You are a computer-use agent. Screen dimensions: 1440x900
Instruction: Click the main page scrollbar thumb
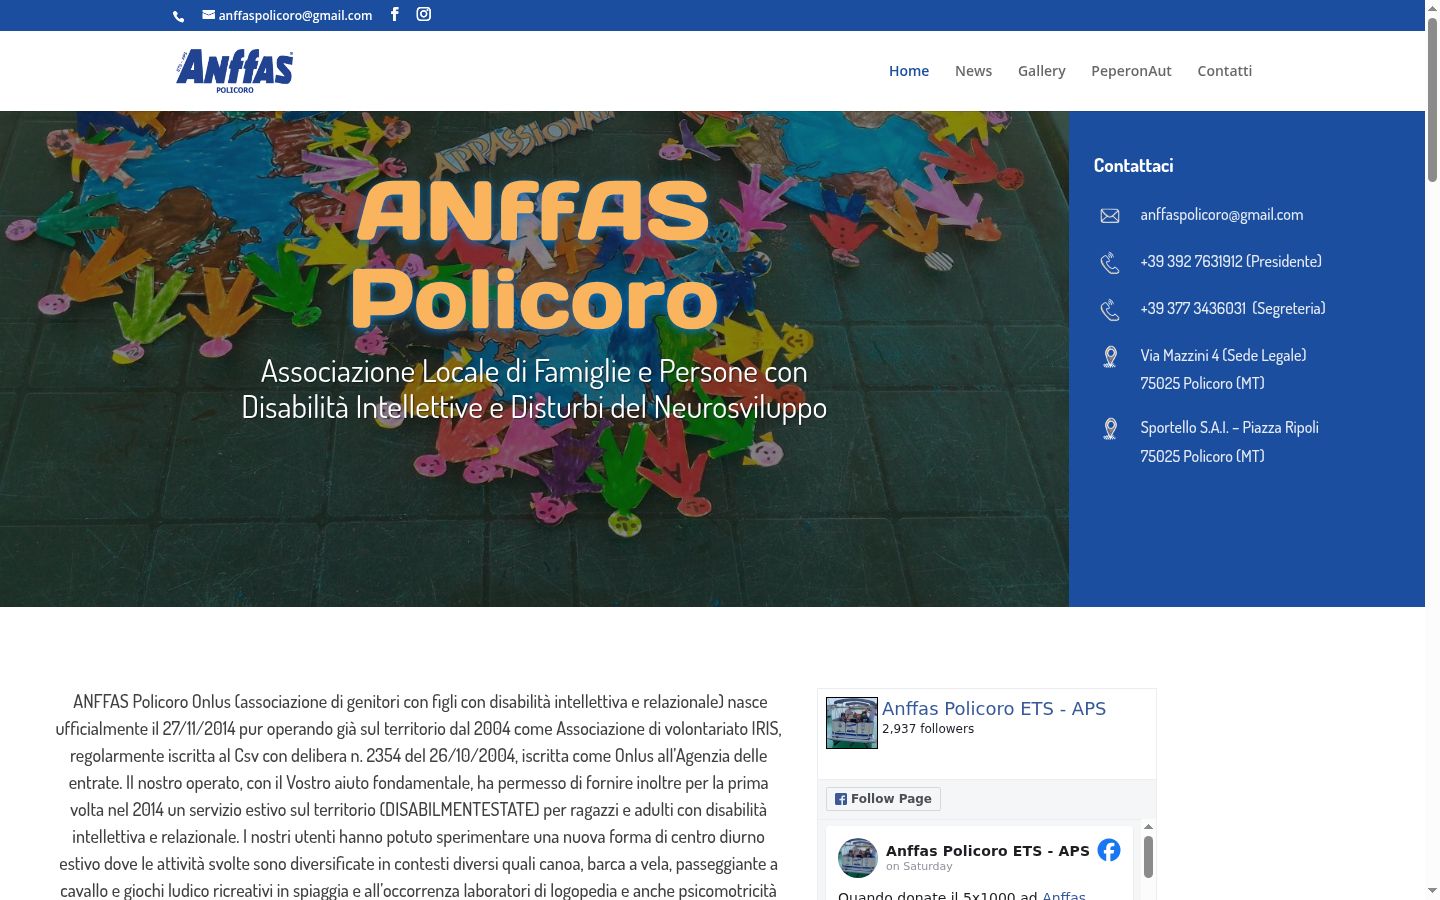(1432, 100)
